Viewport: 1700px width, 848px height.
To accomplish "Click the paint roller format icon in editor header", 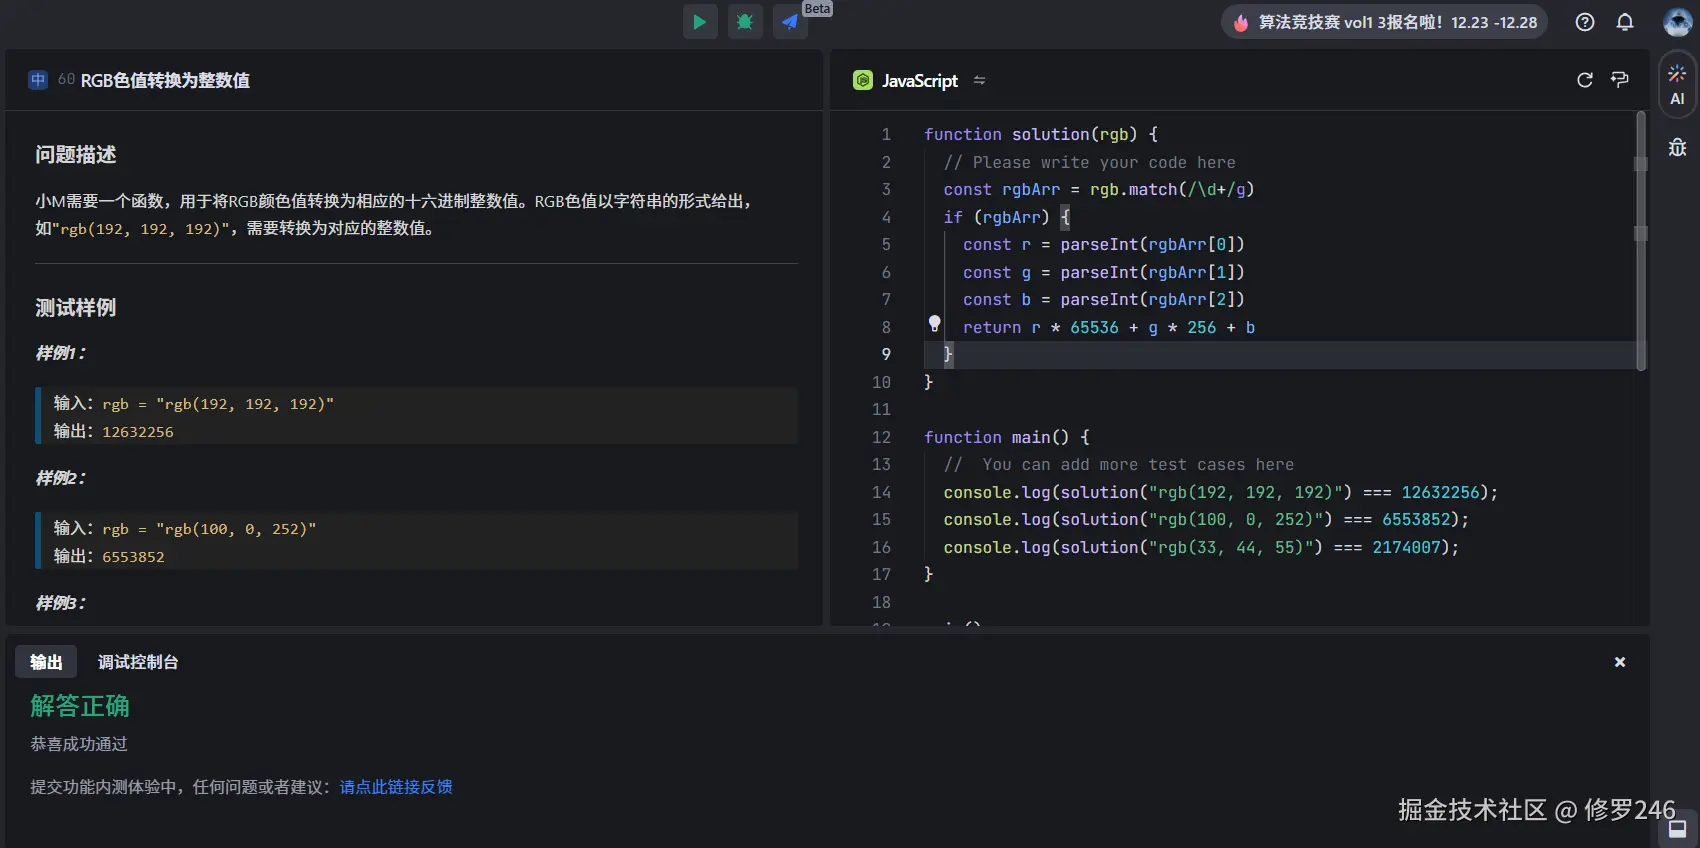I will pyautogui.click(x=1620, y=80).
